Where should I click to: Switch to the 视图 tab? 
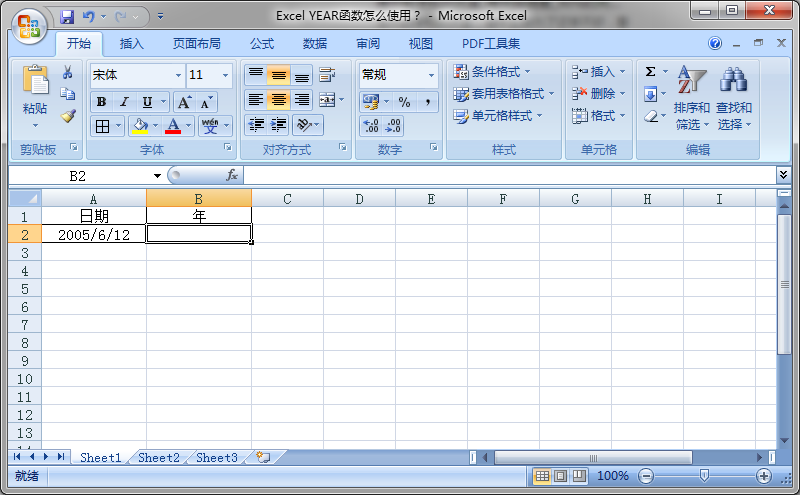coord(421,44)
